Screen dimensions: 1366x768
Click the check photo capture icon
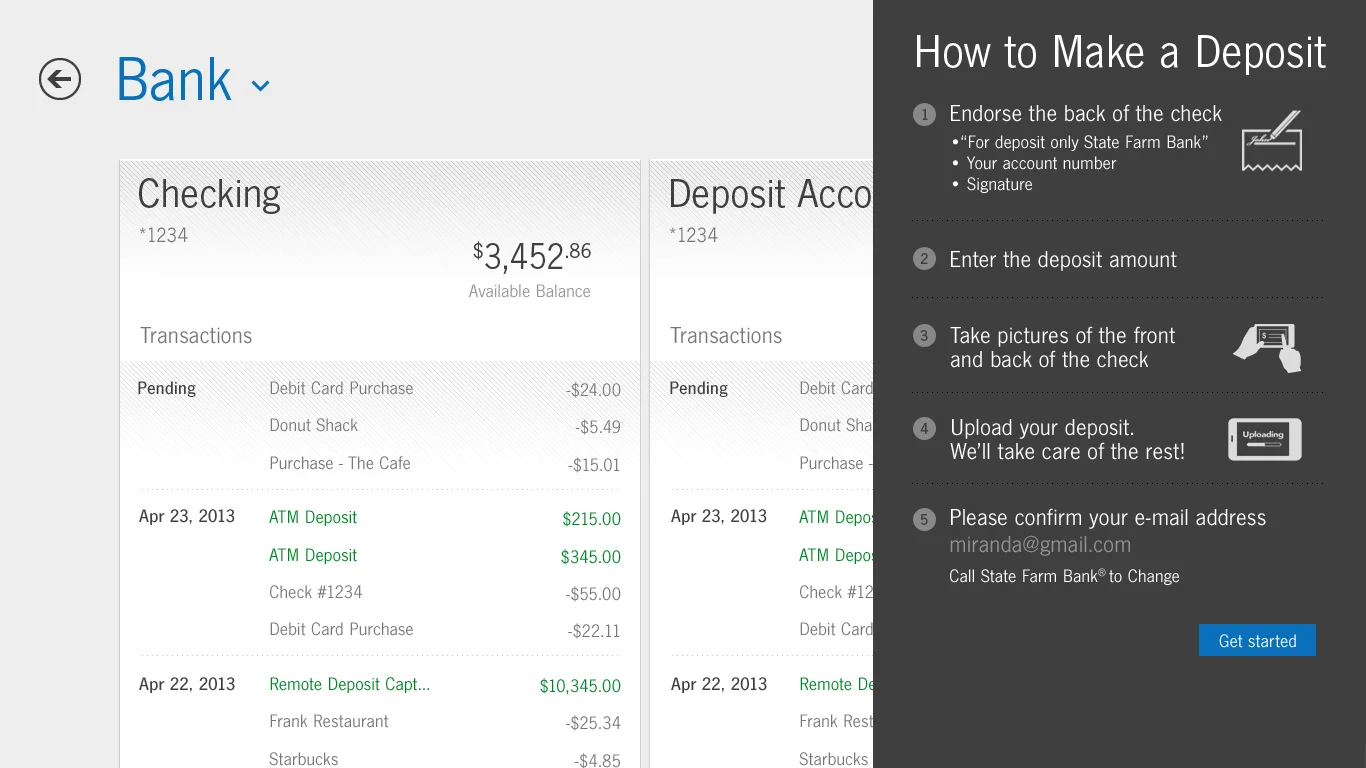click(x=1267, y=348)
